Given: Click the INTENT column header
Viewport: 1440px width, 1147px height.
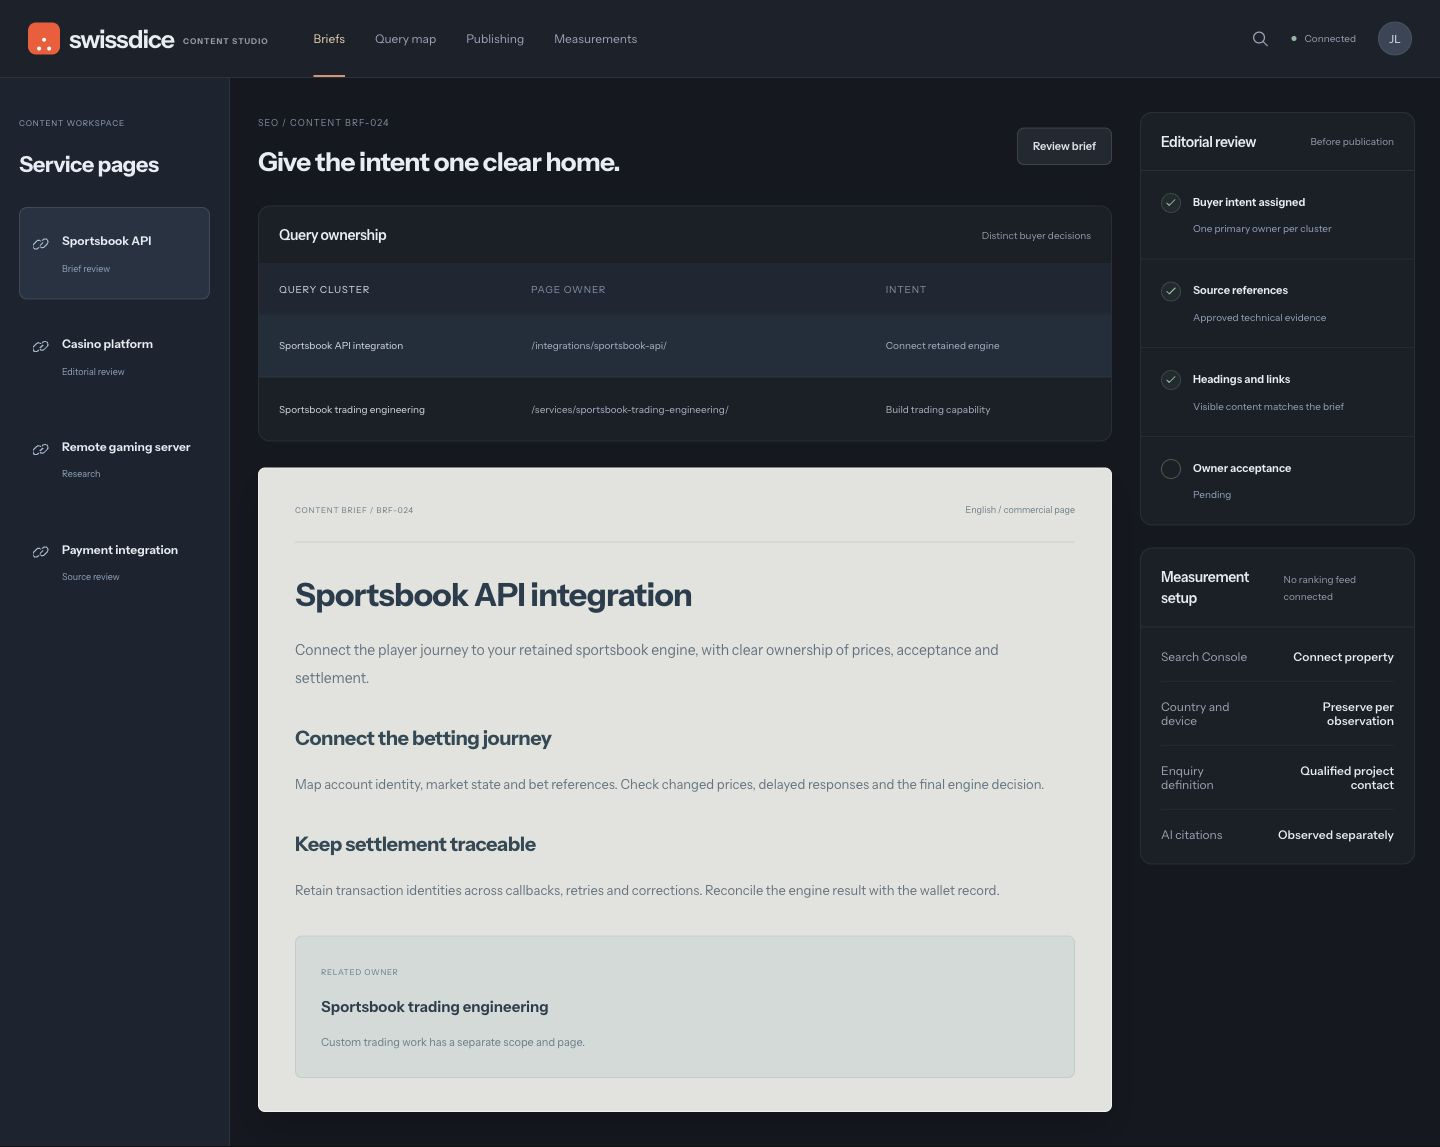Looking at the screenshot, I should click(906, 290).
